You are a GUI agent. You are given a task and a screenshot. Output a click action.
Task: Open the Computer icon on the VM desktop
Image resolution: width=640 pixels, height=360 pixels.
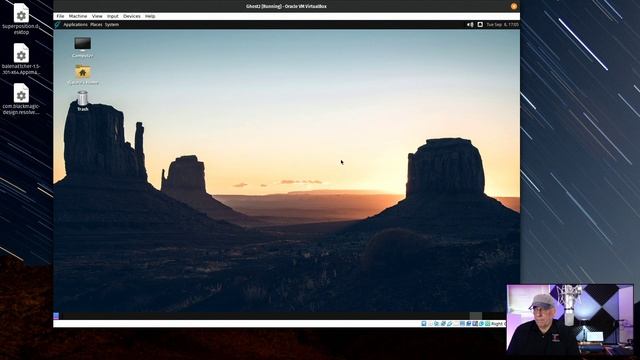[82, 47]
